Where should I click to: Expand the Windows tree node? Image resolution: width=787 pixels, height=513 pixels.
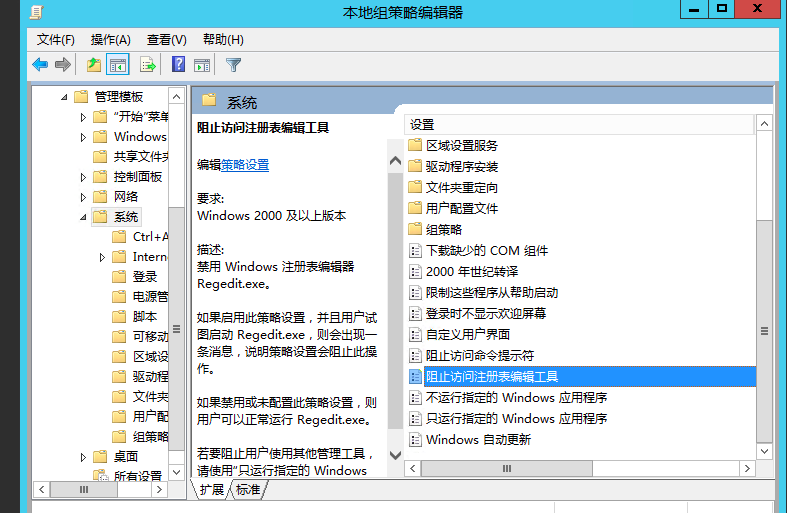pos(83,137)
